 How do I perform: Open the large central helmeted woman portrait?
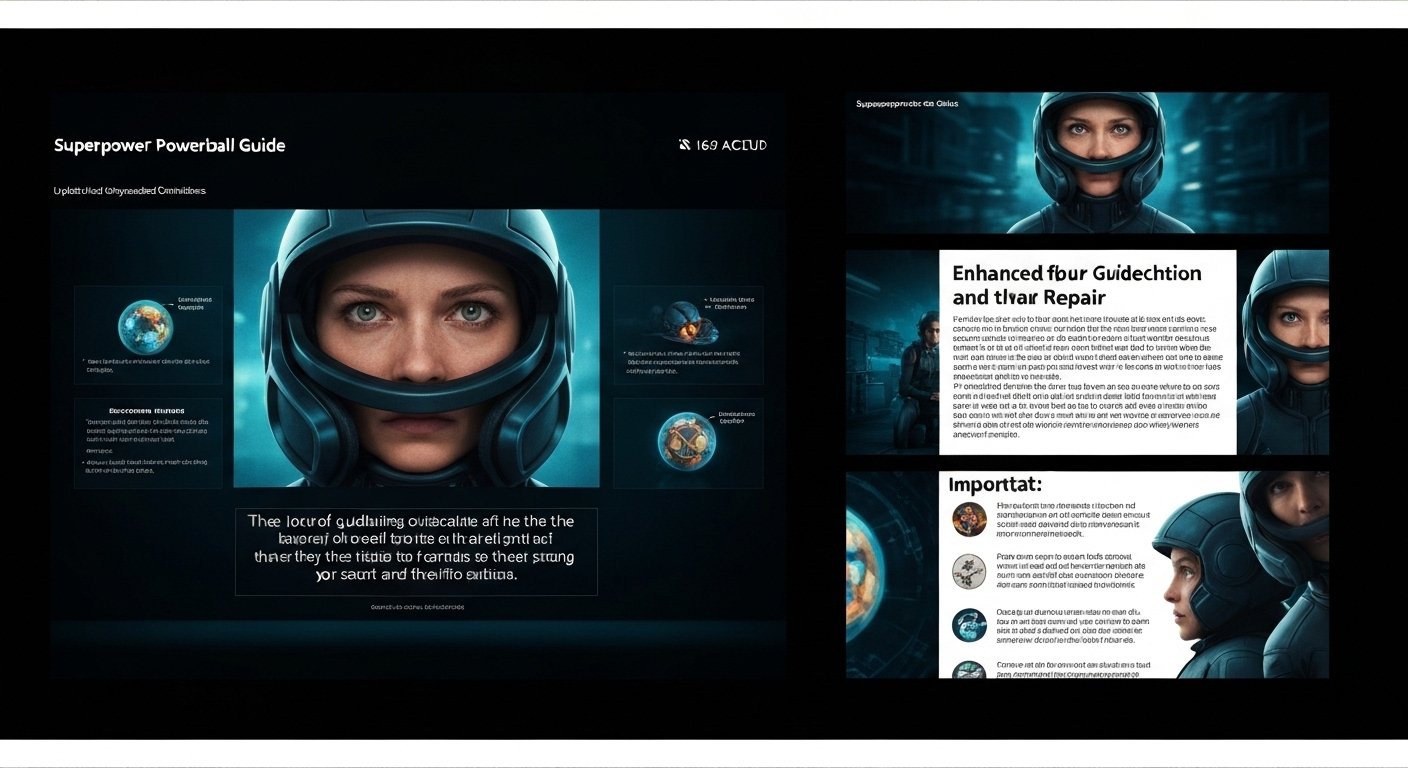(x=416, y=348)
